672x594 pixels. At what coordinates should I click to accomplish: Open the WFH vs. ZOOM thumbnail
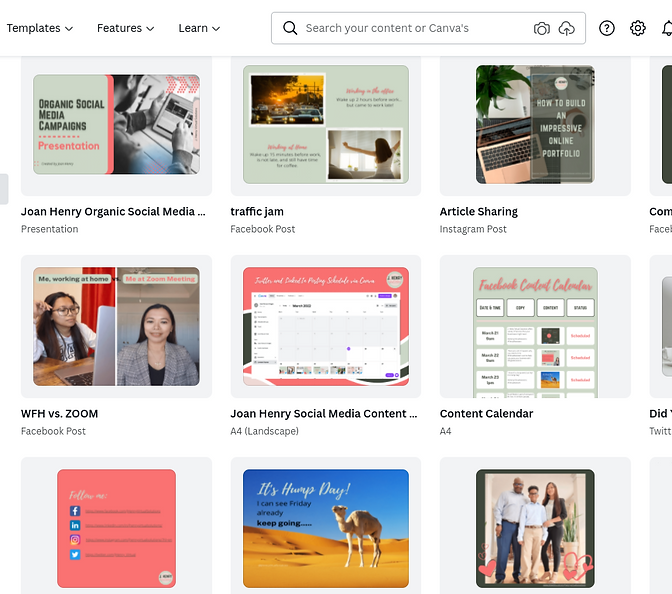(116, 327)
